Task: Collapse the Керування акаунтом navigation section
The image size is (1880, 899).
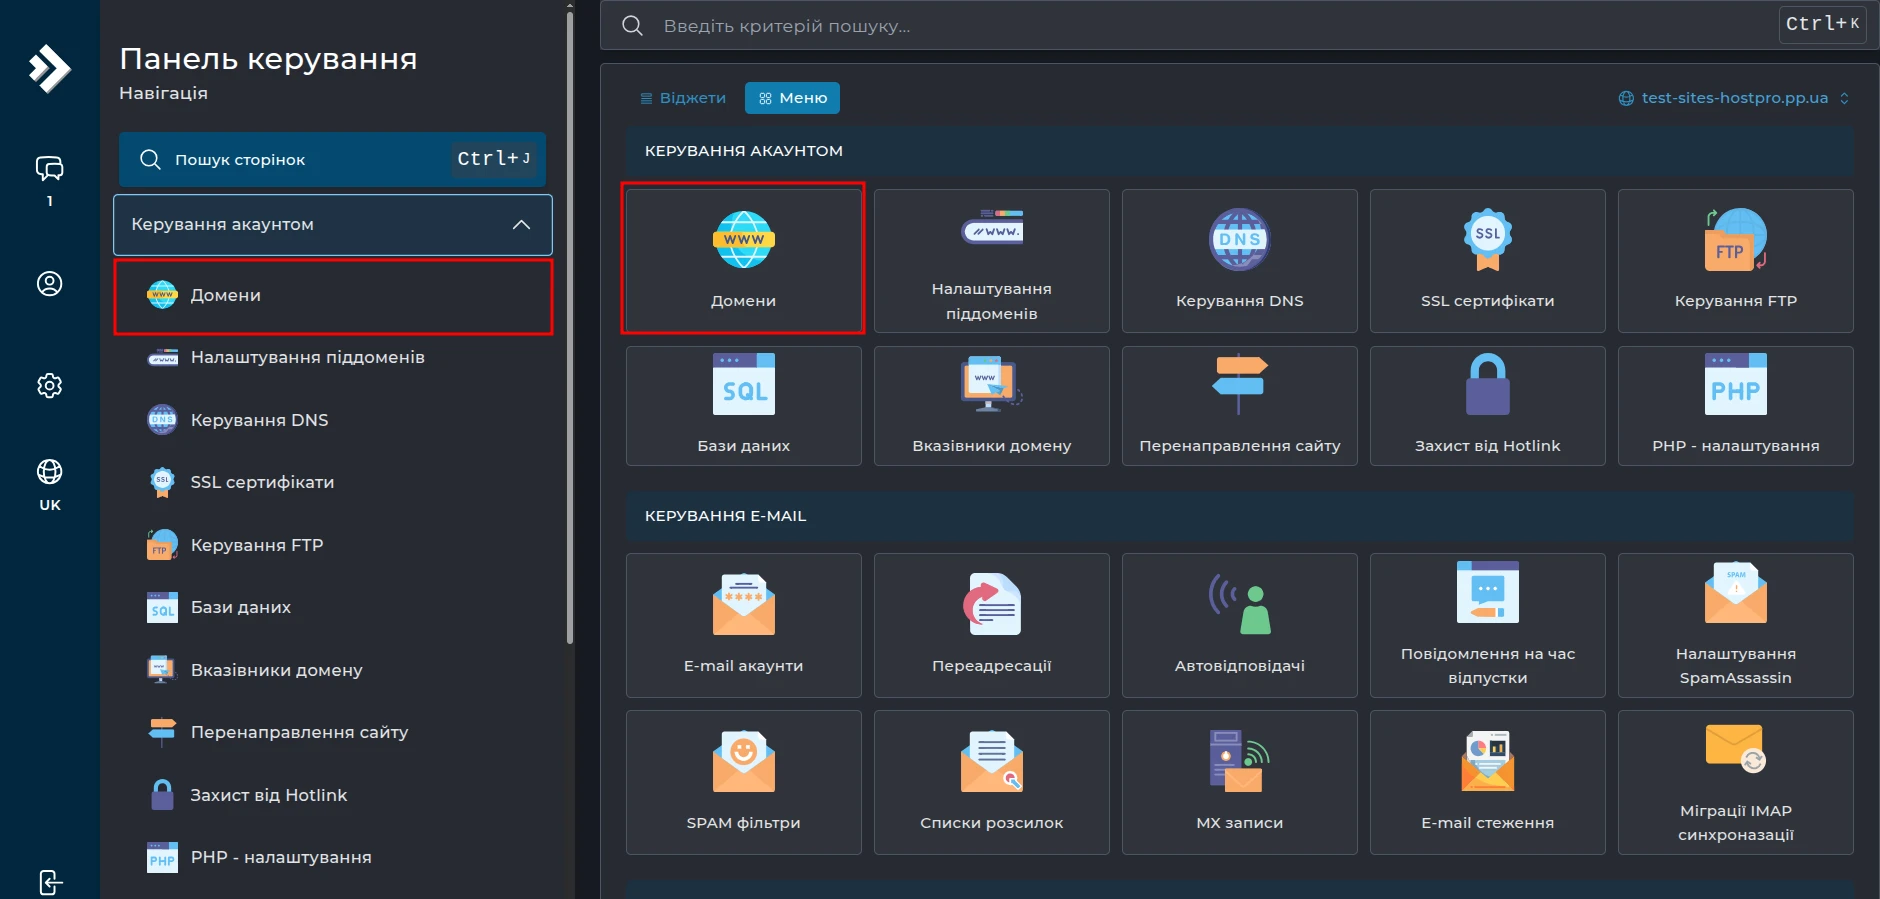Action: pos(333,225)
